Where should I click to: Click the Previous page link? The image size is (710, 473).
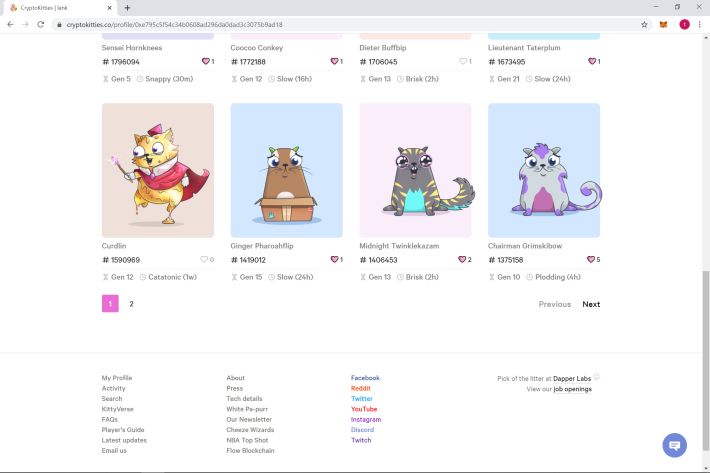click(x=555, y=304)
